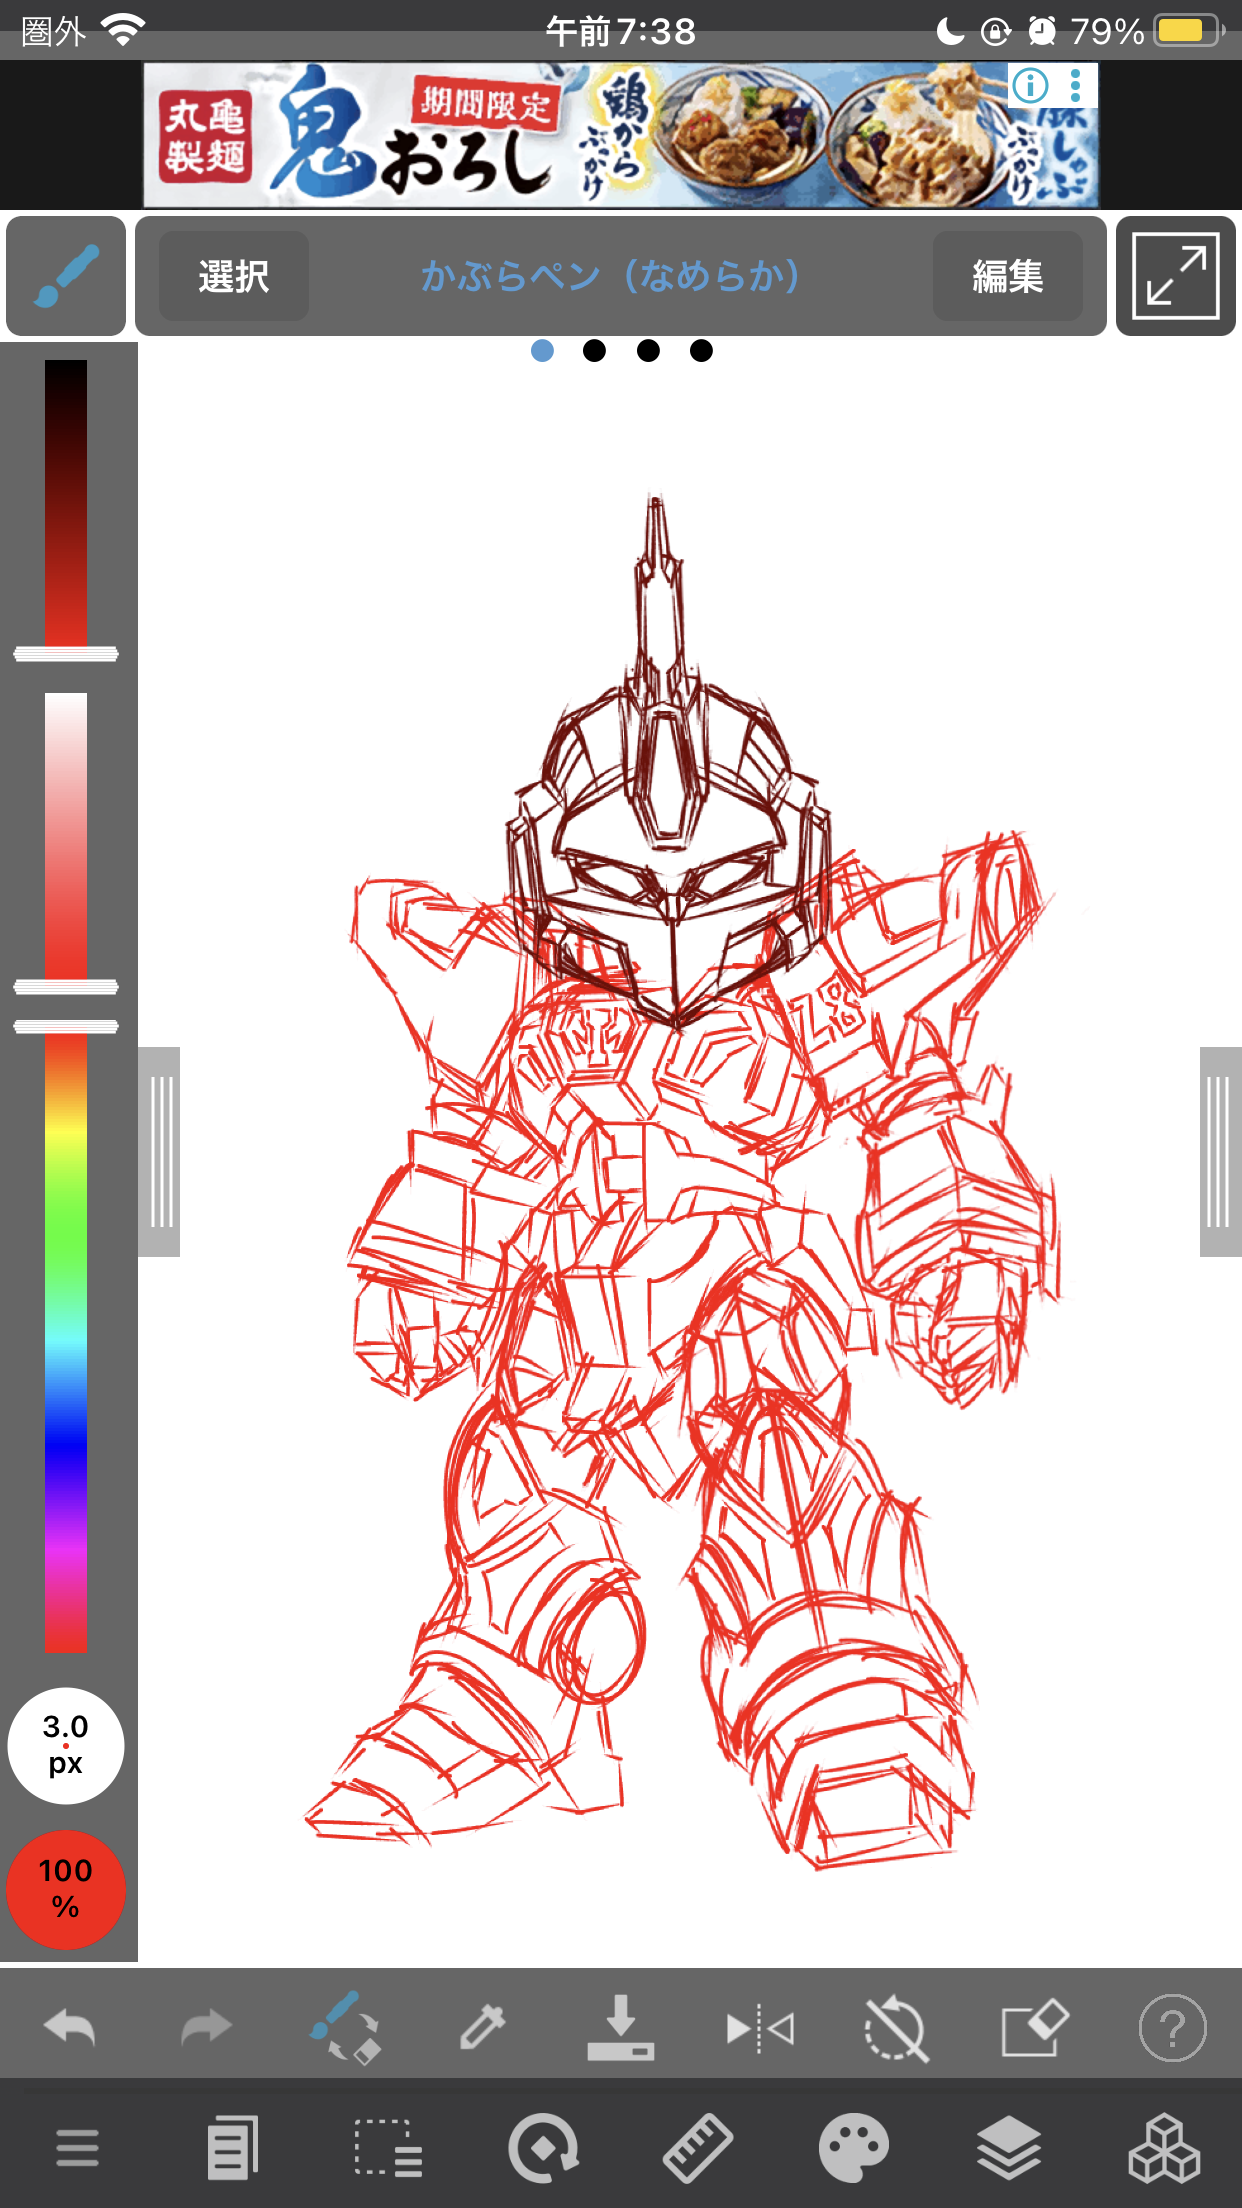Open the layers panel

pyautogui.click(x=1009, y=2147)
